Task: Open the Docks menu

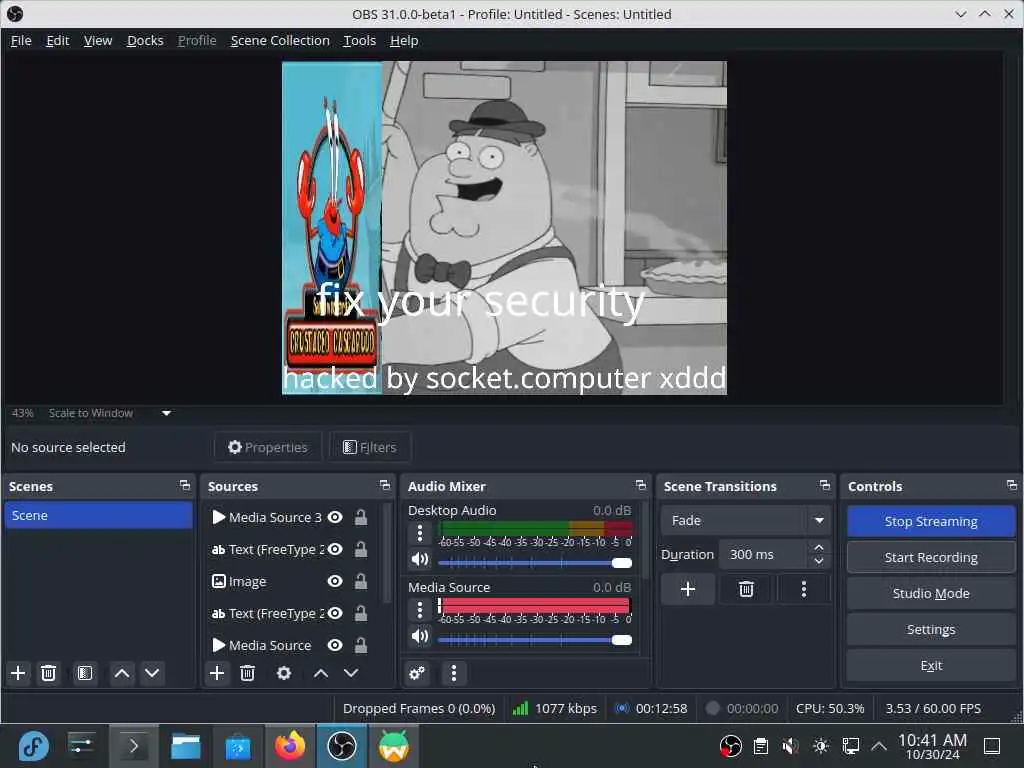Action: point(145,40)
